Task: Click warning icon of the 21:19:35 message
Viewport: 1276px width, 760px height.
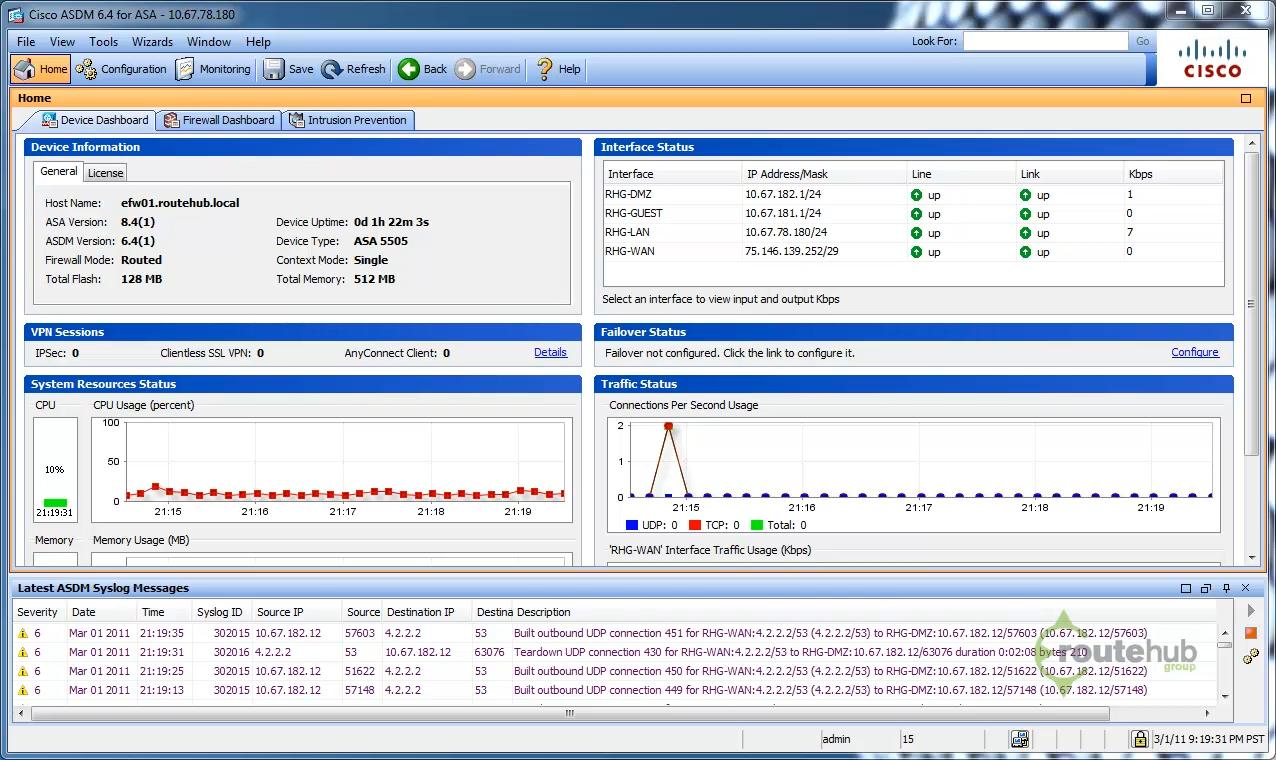Action: tap(23, 633)
